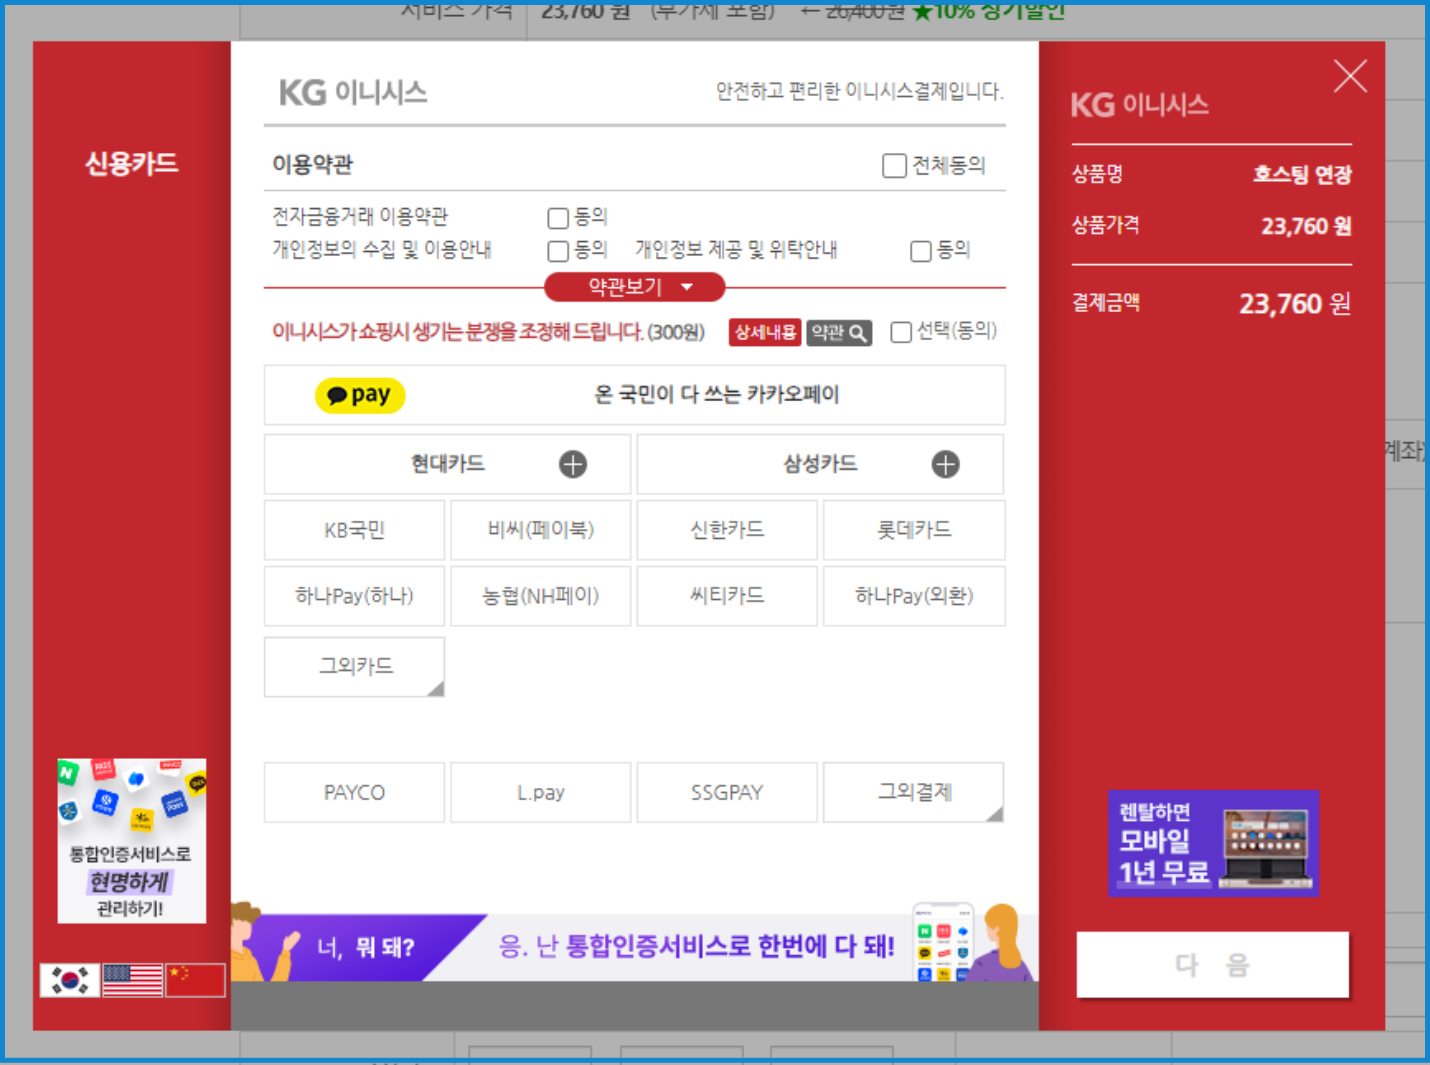Viewport: 1430px width, 1065px height.
Task: Click the plus icon next to 삼성카드
Action: pos(945,464)
